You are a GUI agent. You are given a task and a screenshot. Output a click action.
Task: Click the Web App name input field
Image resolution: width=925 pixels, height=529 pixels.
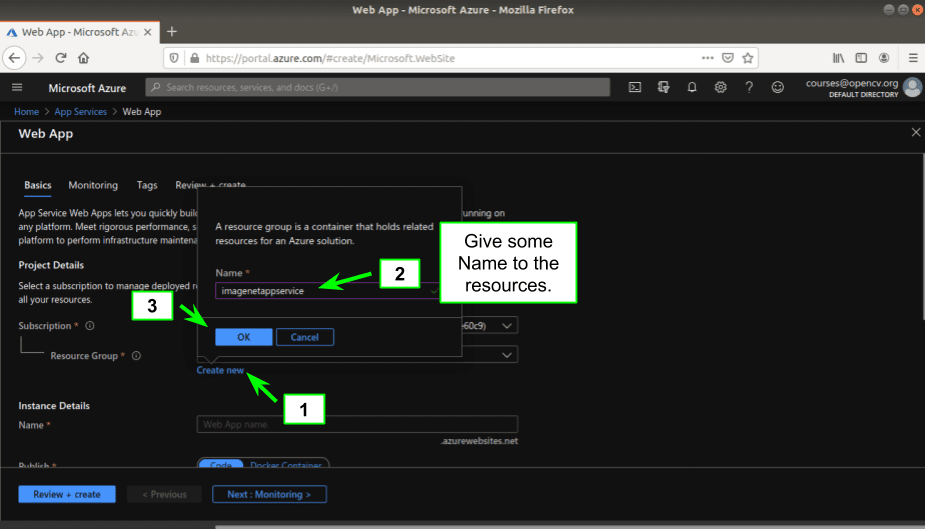pos(357,424)
